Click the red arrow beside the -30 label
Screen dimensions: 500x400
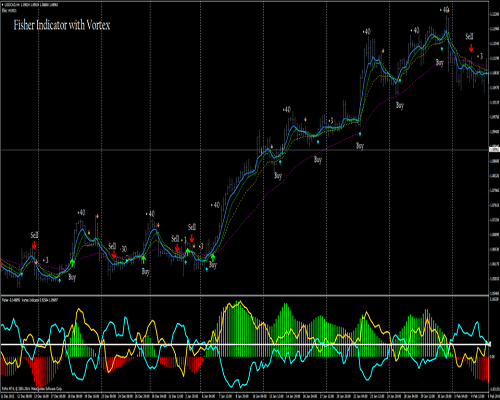pos(114,254)
